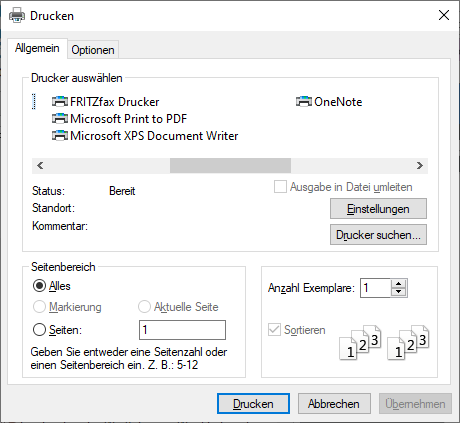This screenshot has height=423, width=460.
Task: Select the Seiten radio button
Action: click(x=39, y=330)
